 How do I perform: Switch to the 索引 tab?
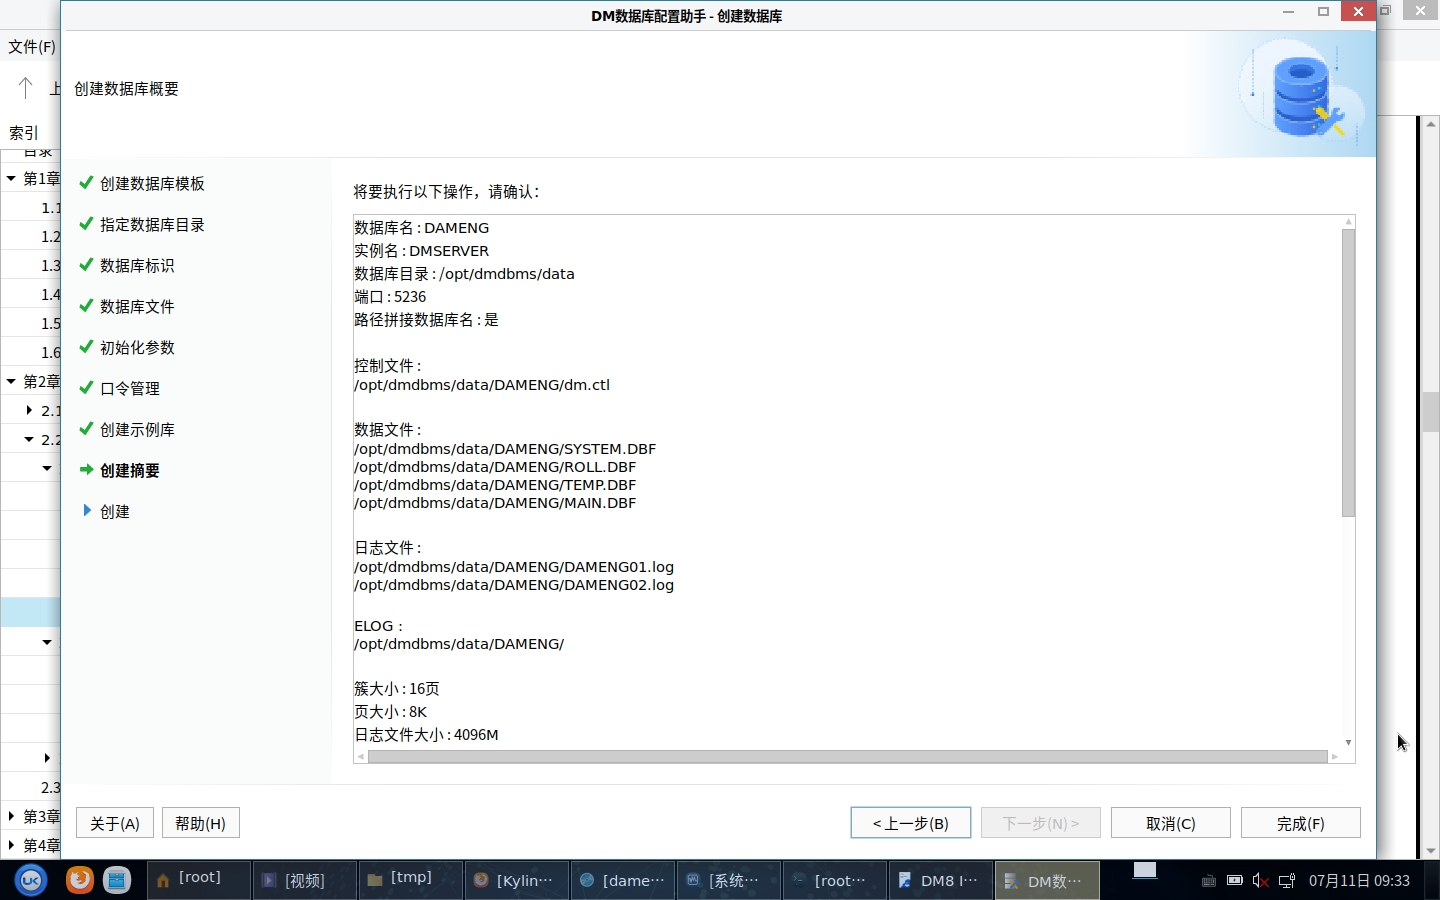[x=24, y=132]
